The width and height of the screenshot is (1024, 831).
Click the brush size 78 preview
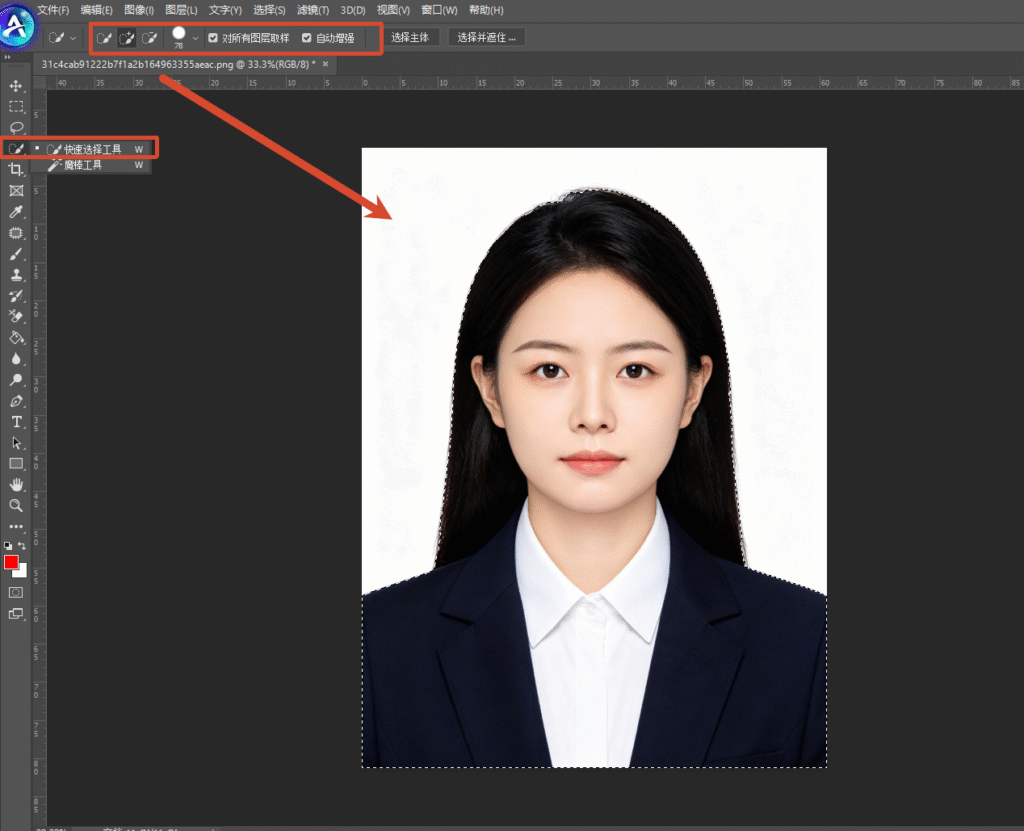click(x=178, y=37)
